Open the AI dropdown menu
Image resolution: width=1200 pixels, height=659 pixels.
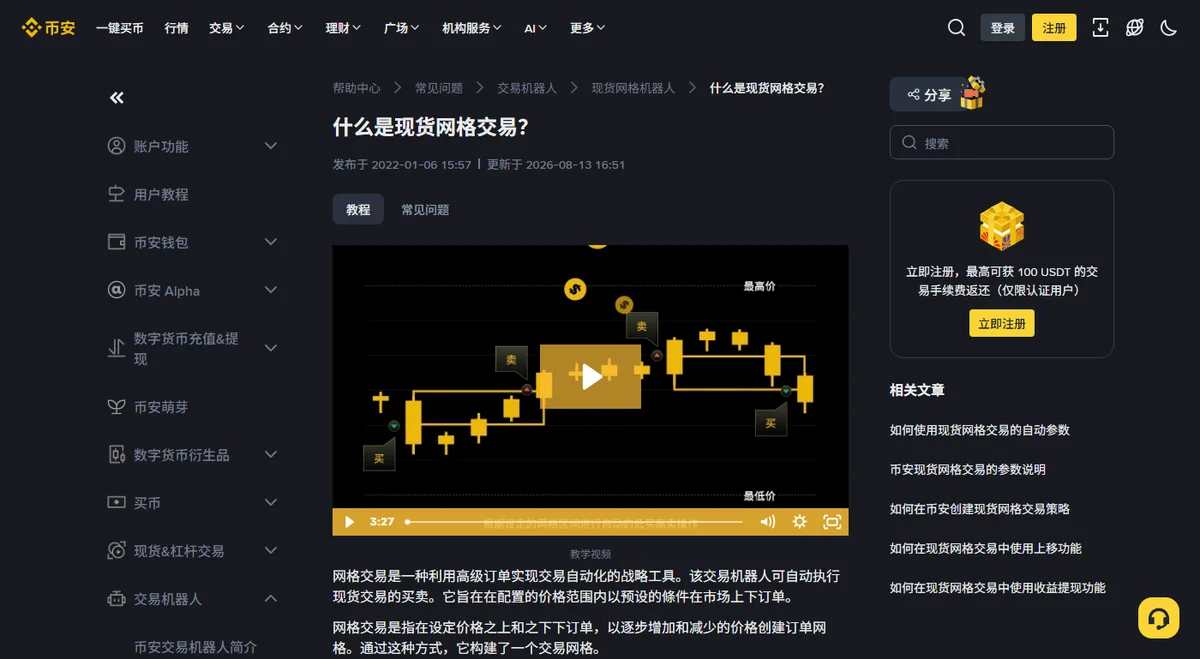click(535, 28)
